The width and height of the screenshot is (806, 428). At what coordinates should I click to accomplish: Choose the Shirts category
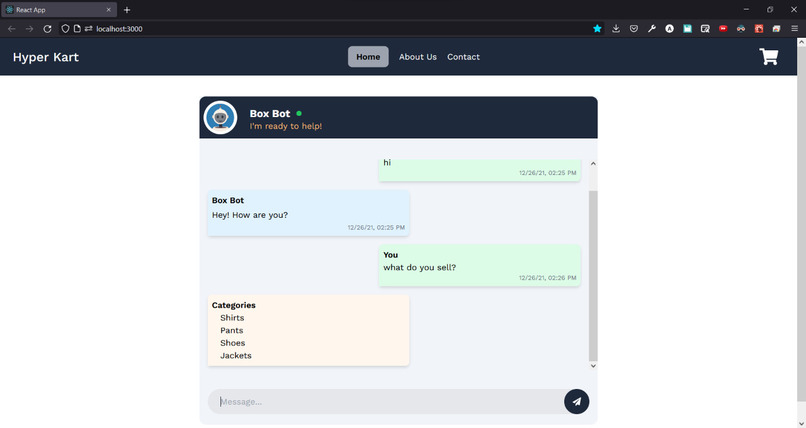click(x=232, y=318)
